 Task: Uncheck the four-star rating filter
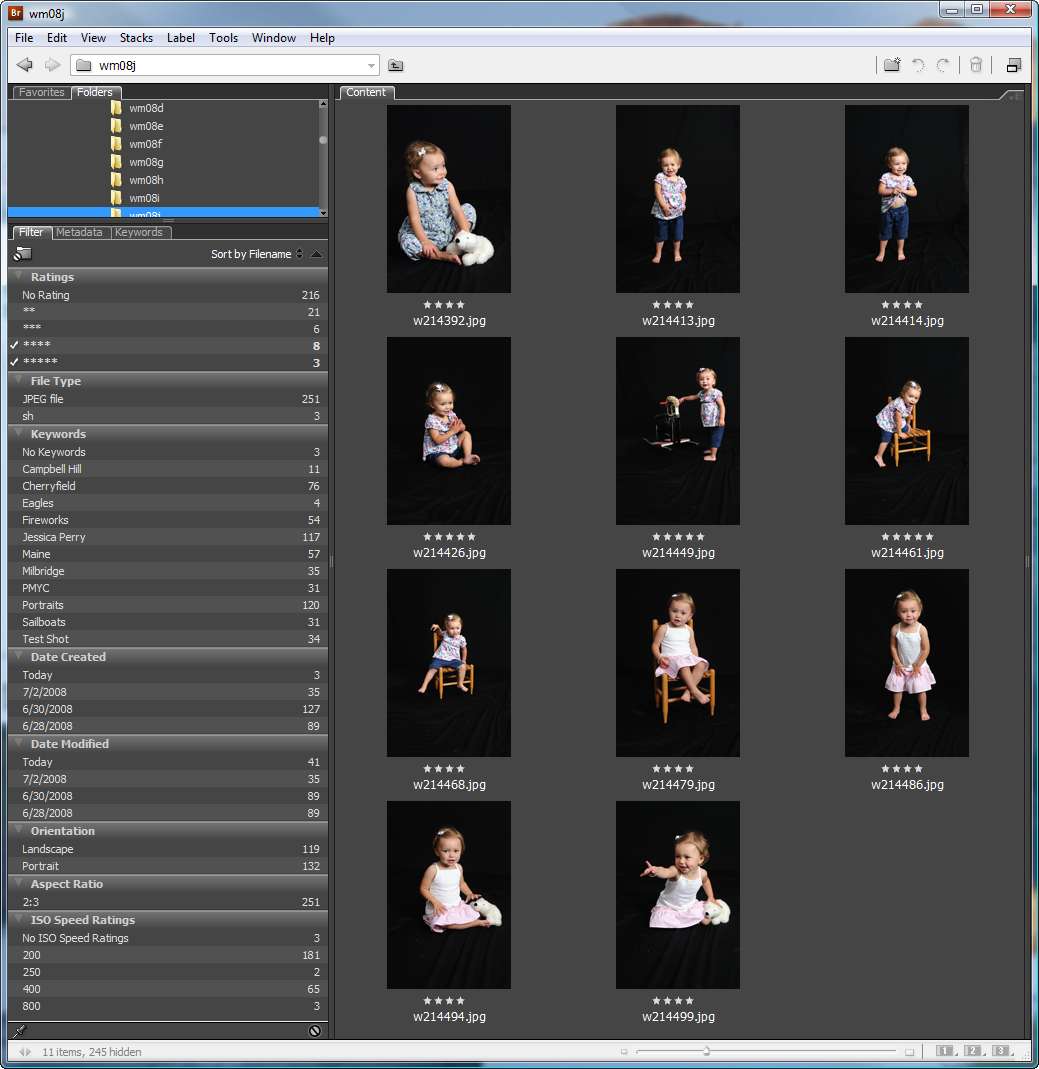click(x=168, y=346)
